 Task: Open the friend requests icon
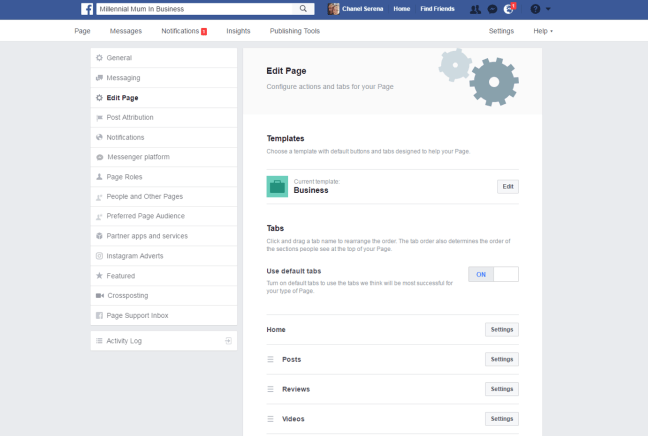[475, 9]
